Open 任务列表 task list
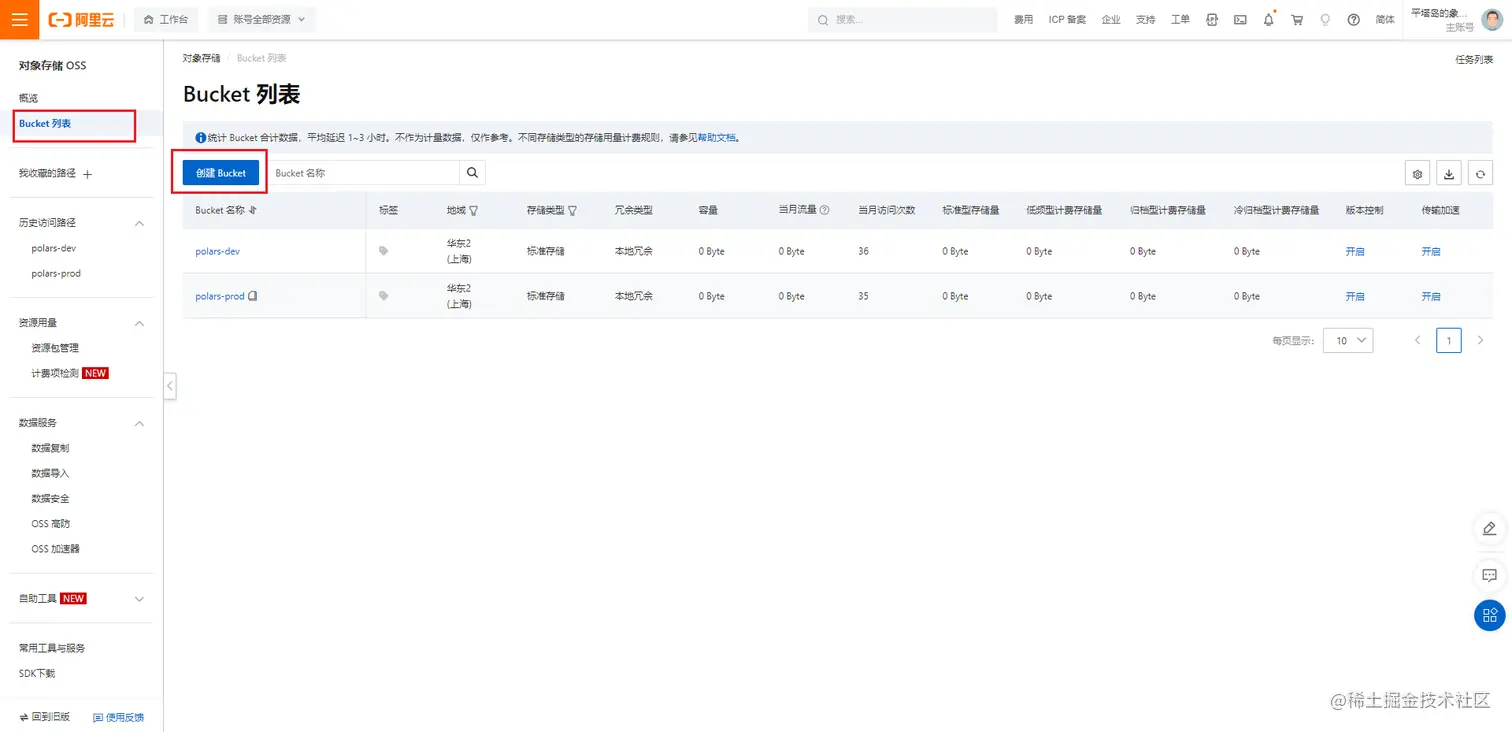Screen dimensions: 1512x732 tap(1474, 59)
